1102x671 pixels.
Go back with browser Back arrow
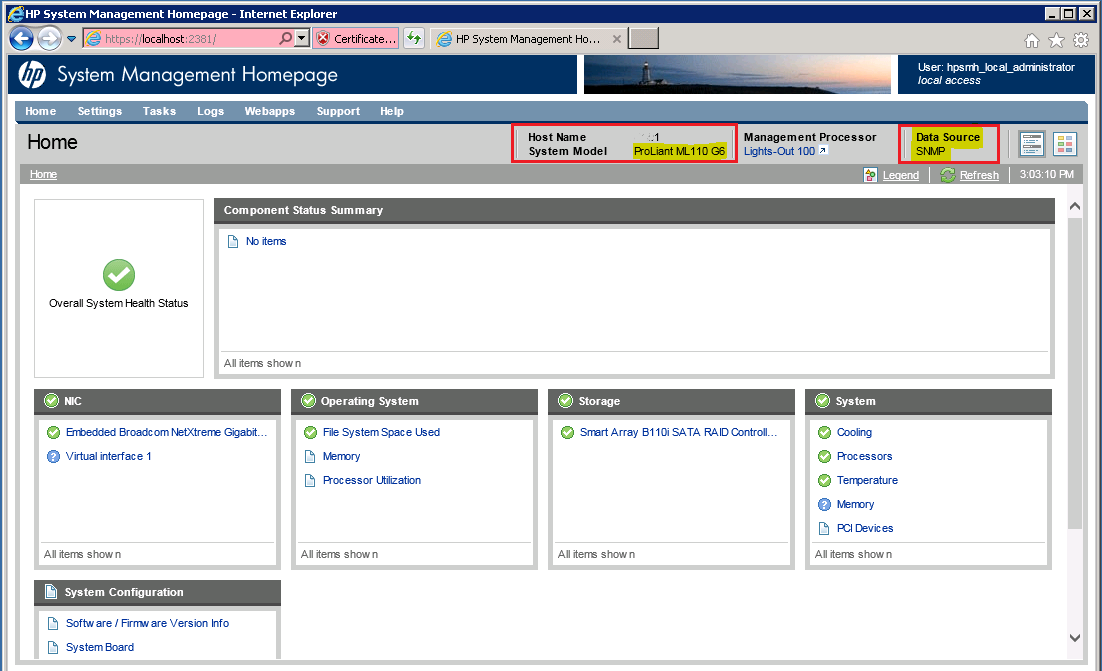pyautogui.click(x=22, y=39)
